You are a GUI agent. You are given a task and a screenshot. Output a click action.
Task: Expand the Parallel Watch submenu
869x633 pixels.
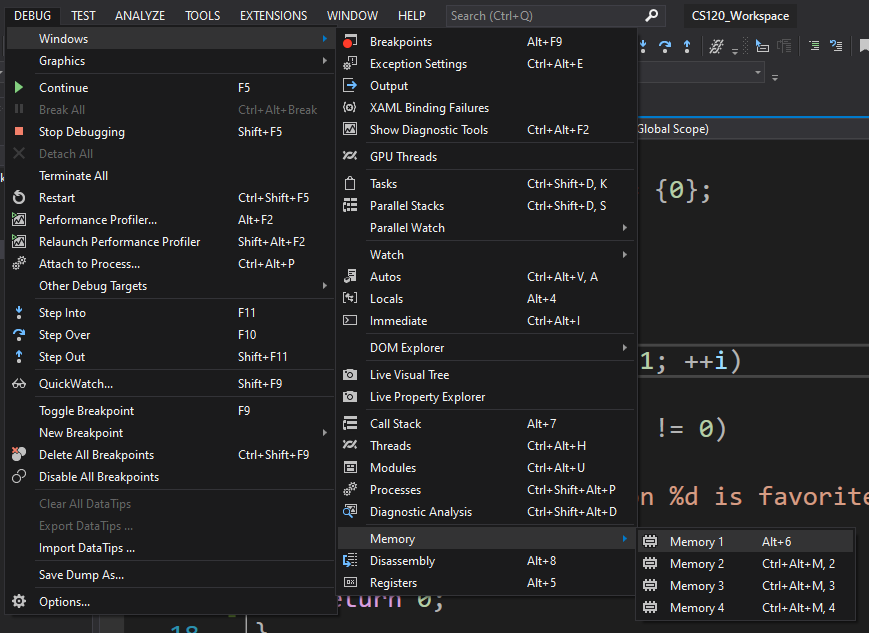point(485,228)
